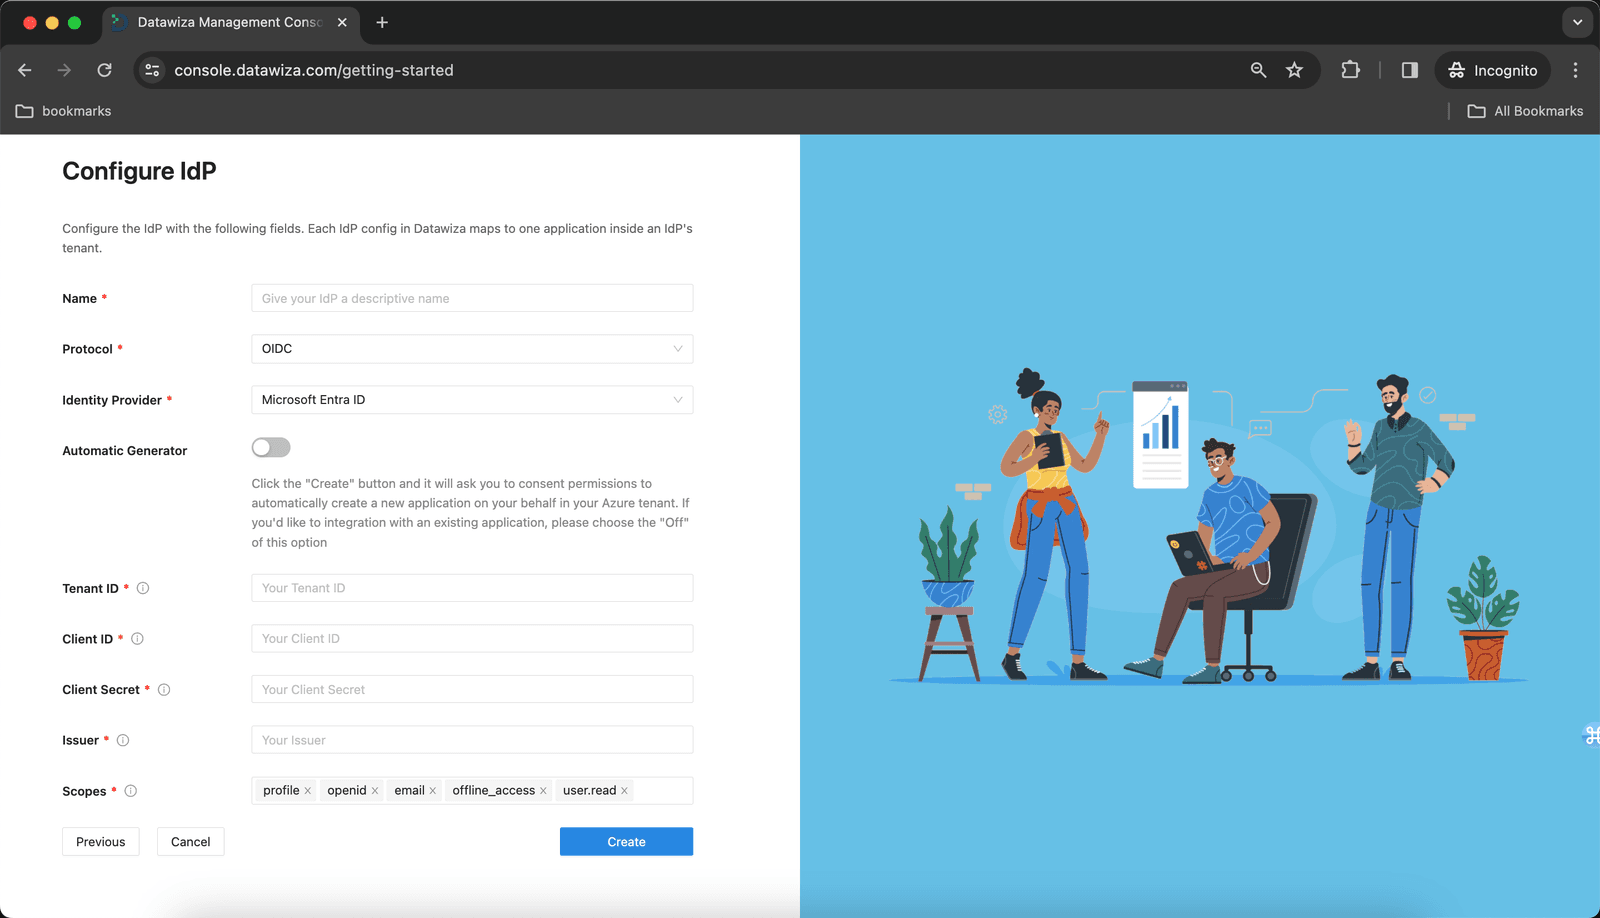Open the All Bookmarks folder

coord(1525,111)
